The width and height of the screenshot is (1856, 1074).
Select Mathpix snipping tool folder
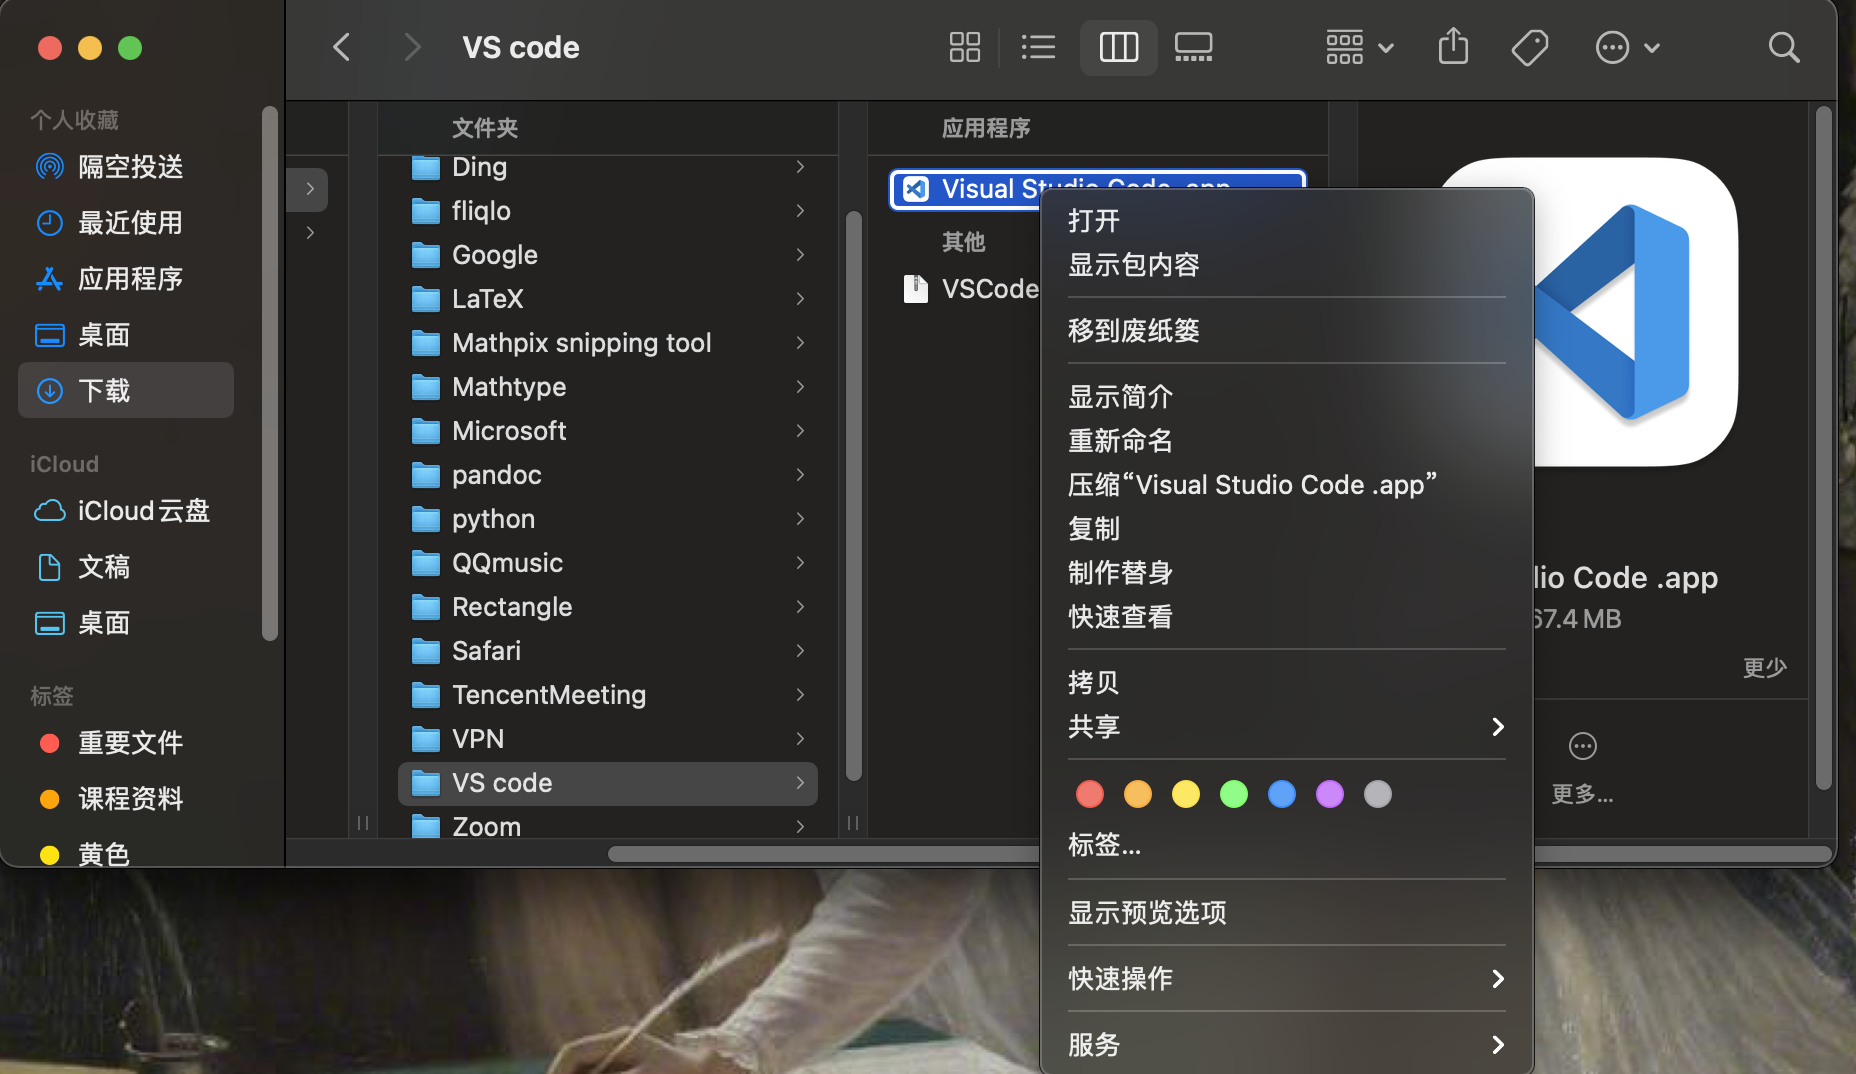608,343
